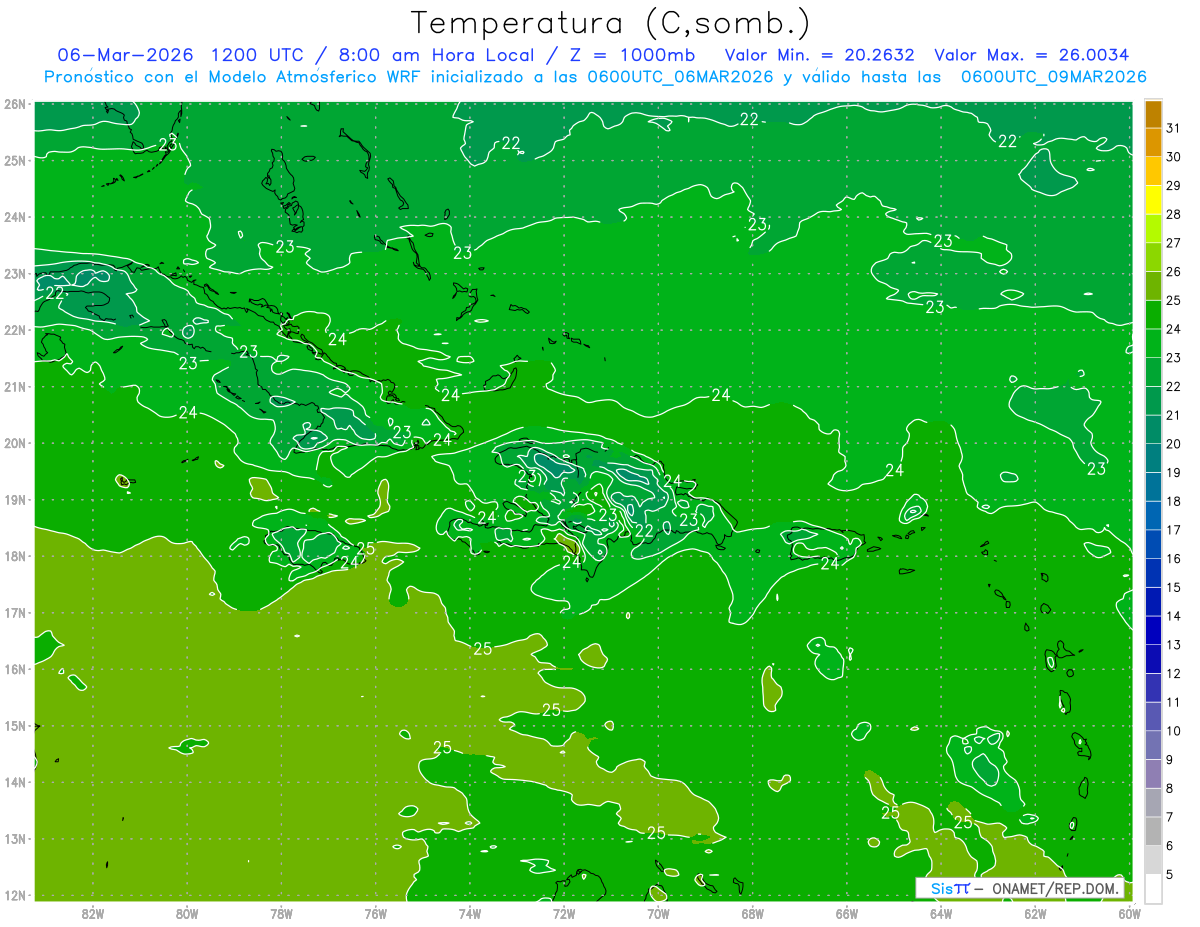1200x927 pixels.
Task: Click the '15' label on the color scale
Action: (x=1173, y=587)
